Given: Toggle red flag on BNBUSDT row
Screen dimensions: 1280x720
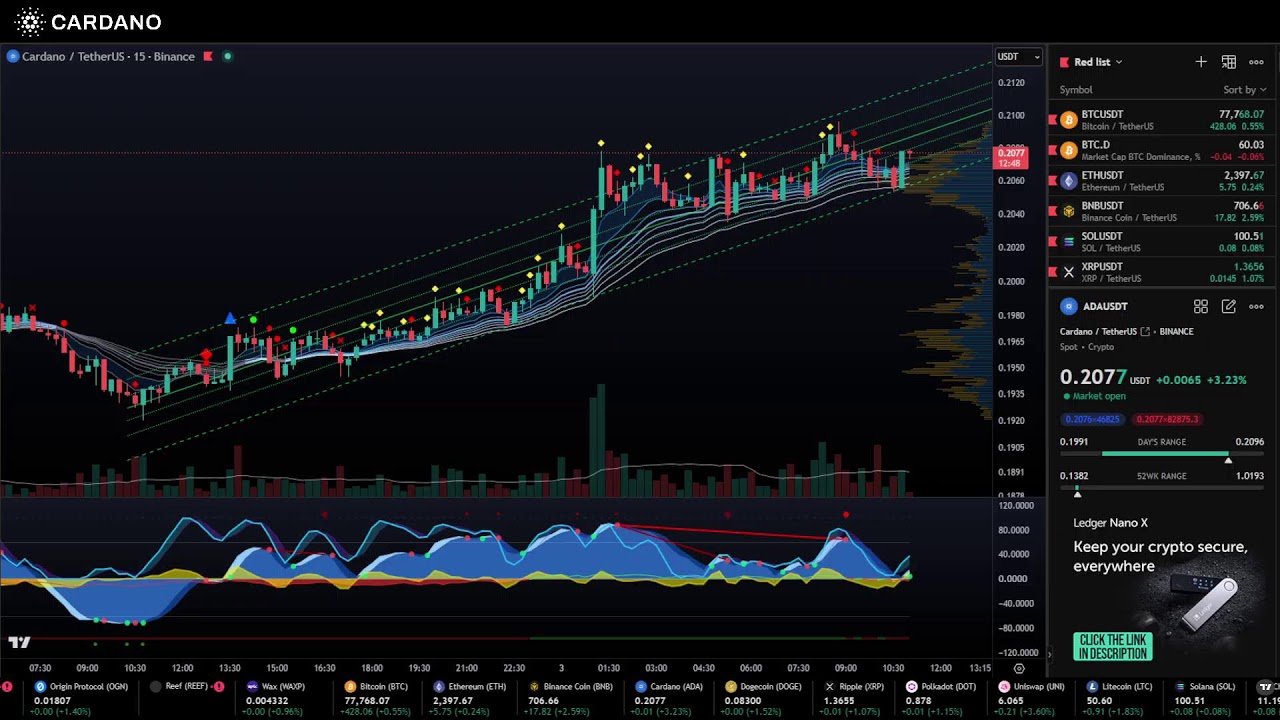Looking at the screenshot, I should point(1052,211).
